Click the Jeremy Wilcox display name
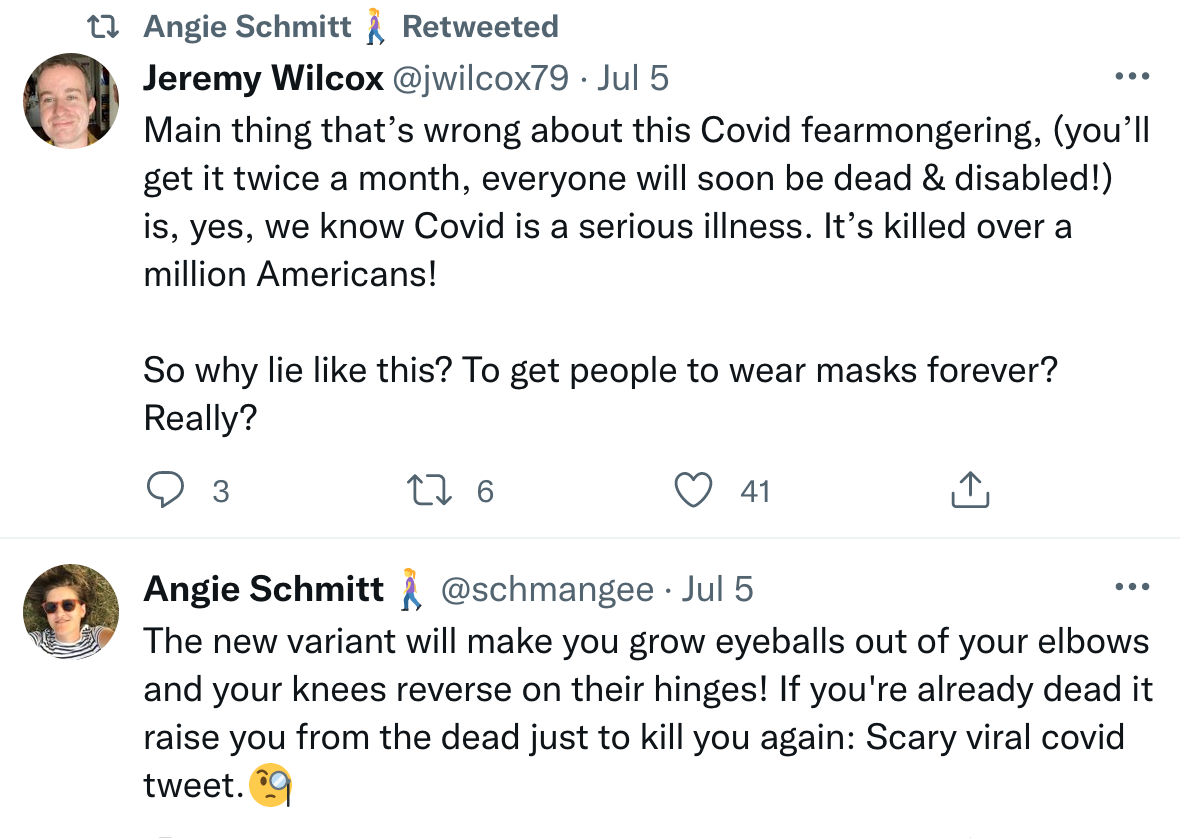The width and height of the screenshot is (1180, 838). pyautogui.click(x=263, y=77)
